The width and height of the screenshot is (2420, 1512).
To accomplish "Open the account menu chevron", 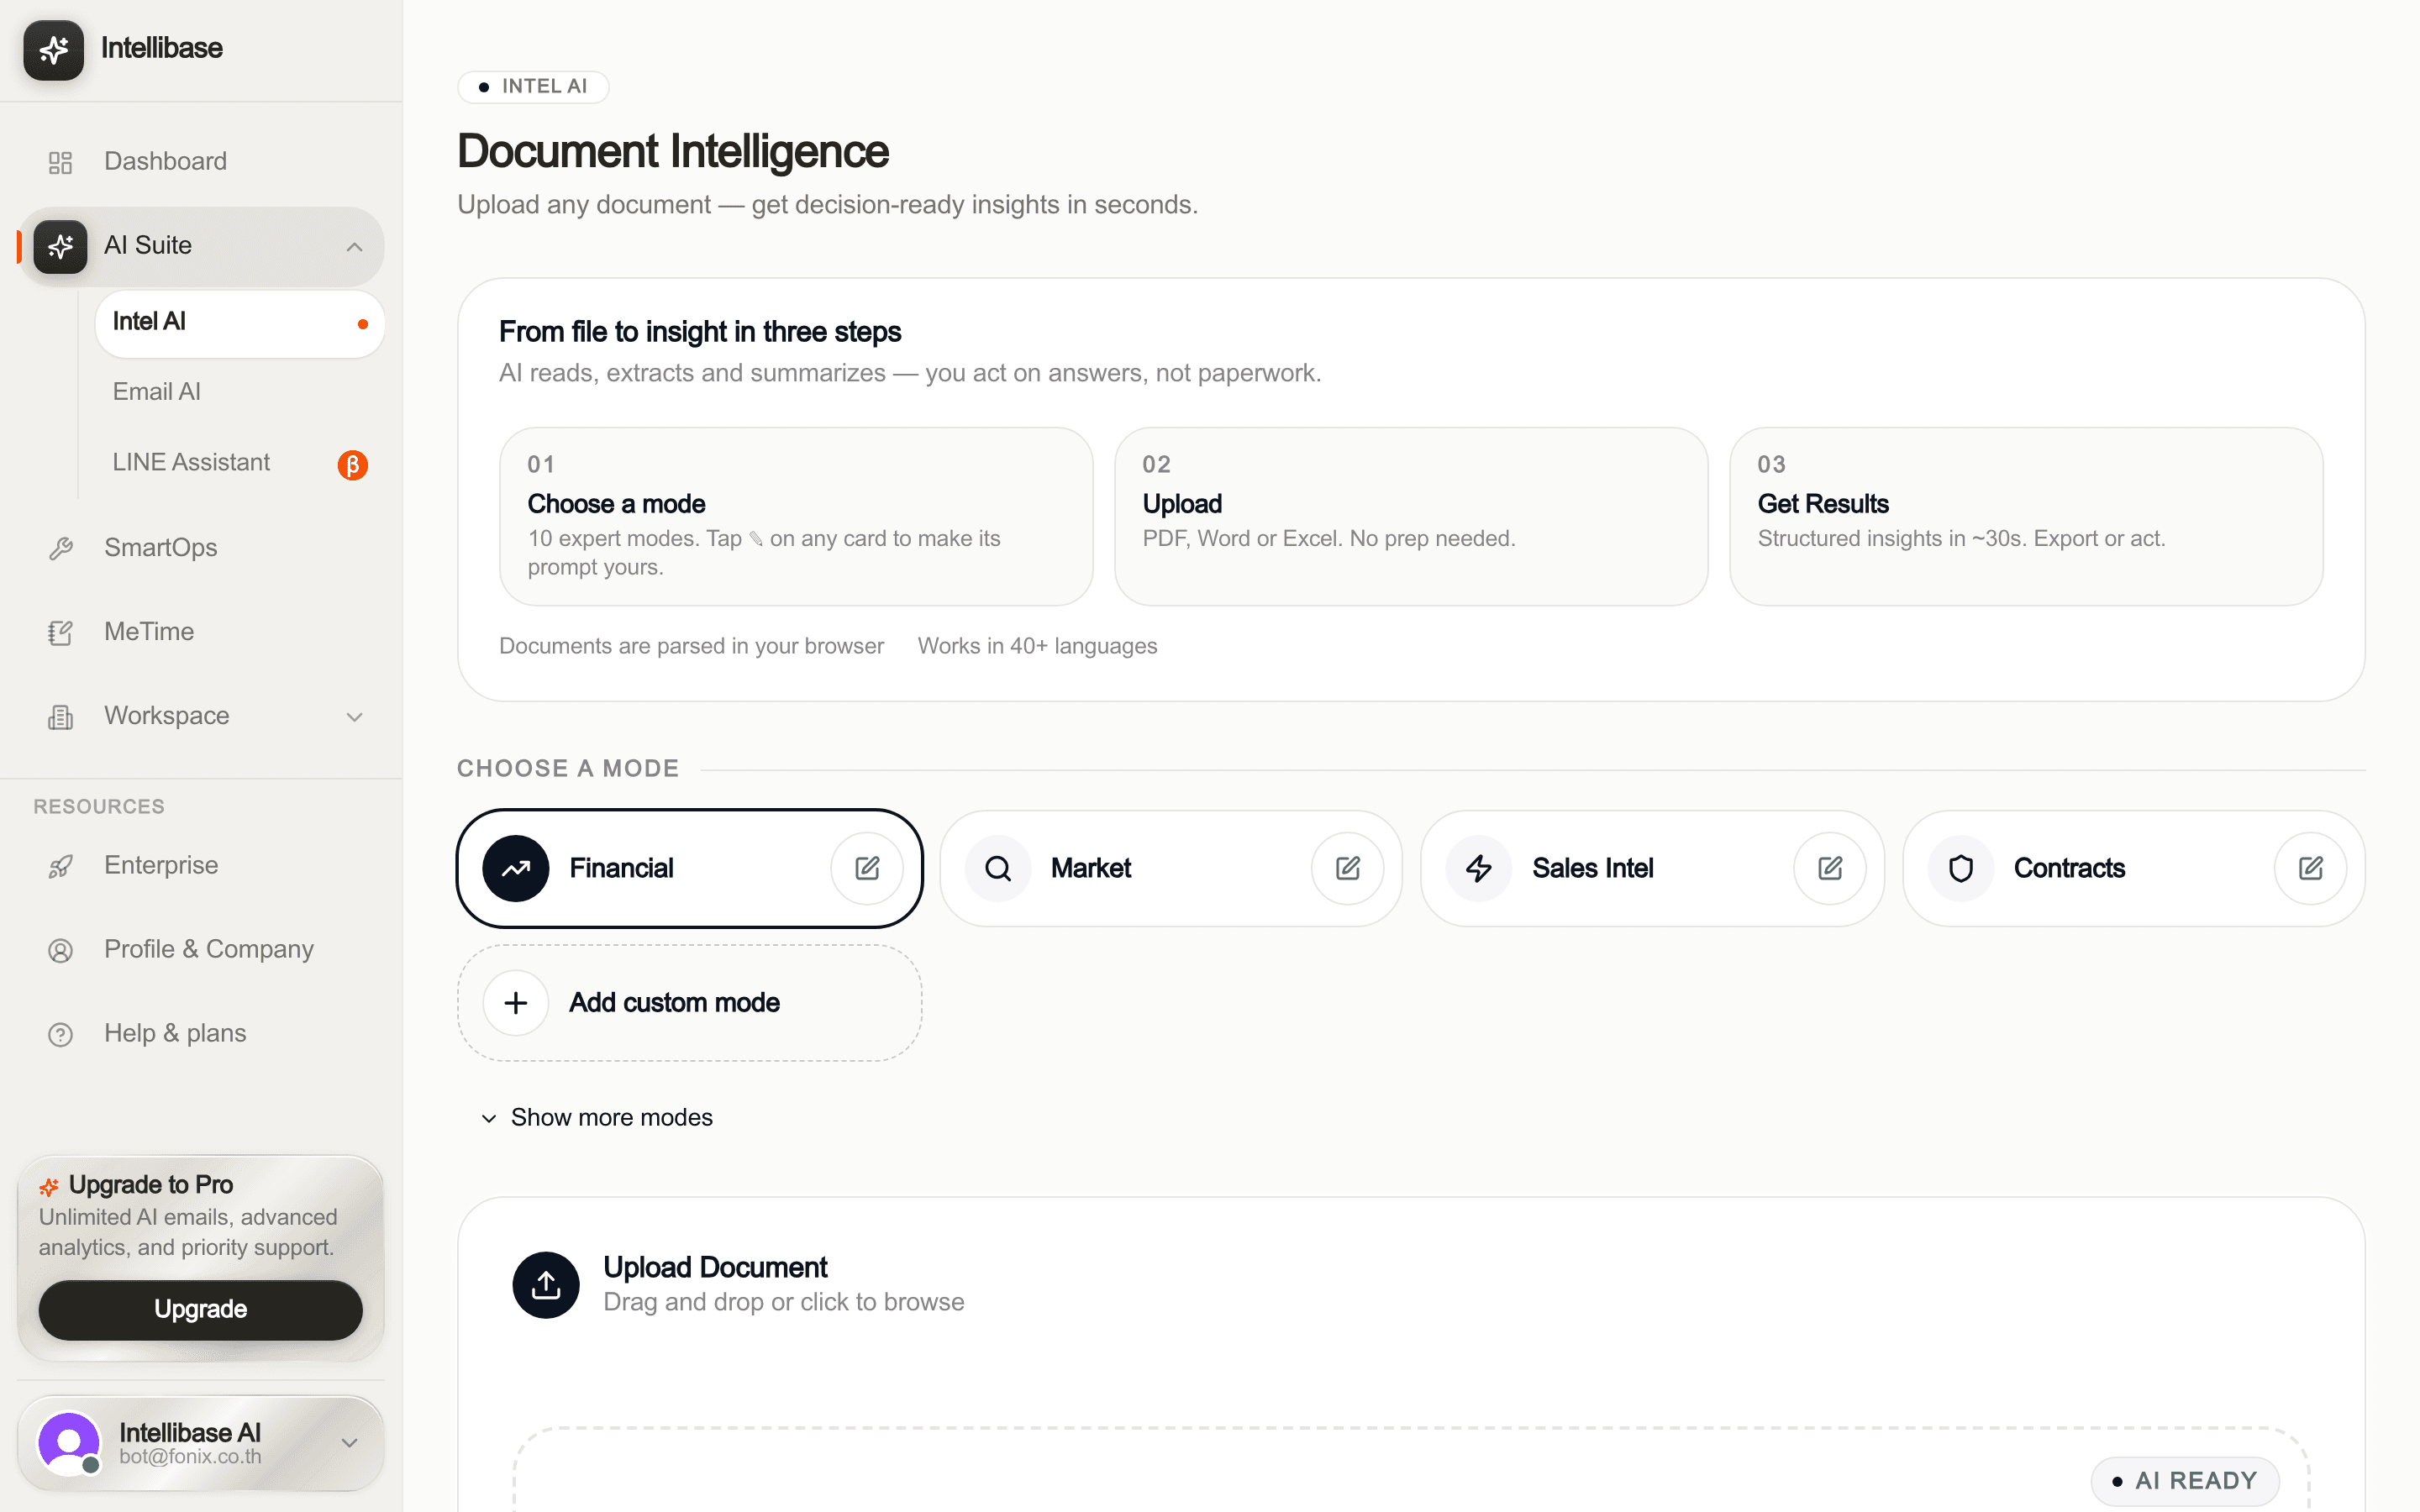I will pyautogui.click(x=349, y=1443).
